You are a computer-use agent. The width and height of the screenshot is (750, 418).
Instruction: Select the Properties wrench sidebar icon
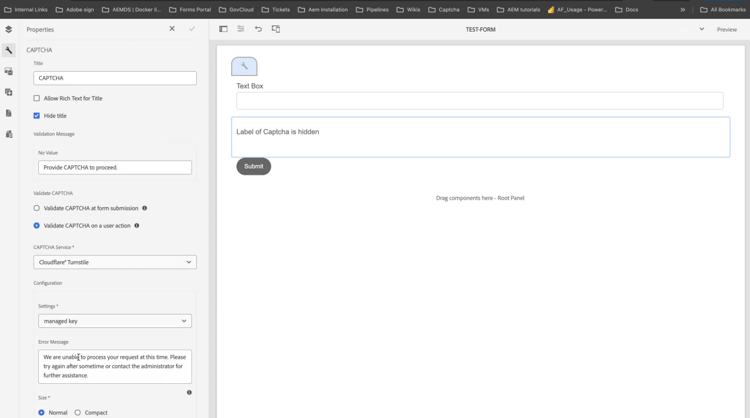[9, 50]
